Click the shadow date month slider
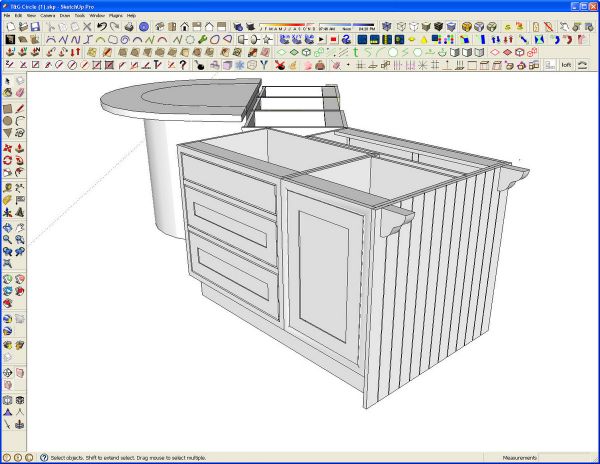 pyautogui.click(x=287, y=26)
